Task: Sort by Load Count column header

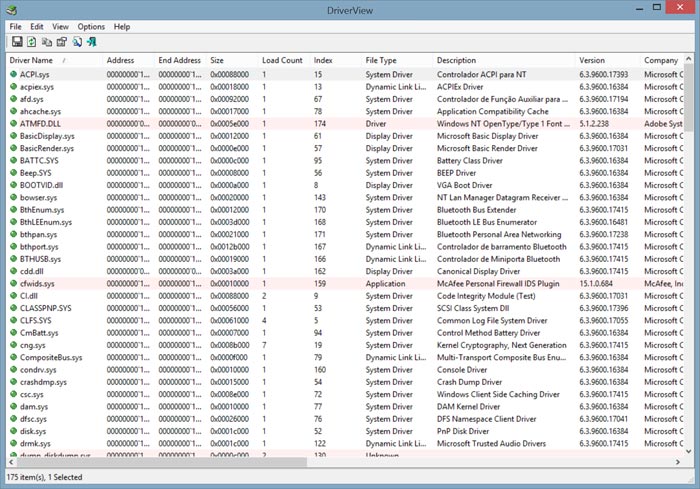Action: click(x=282, y=61)
